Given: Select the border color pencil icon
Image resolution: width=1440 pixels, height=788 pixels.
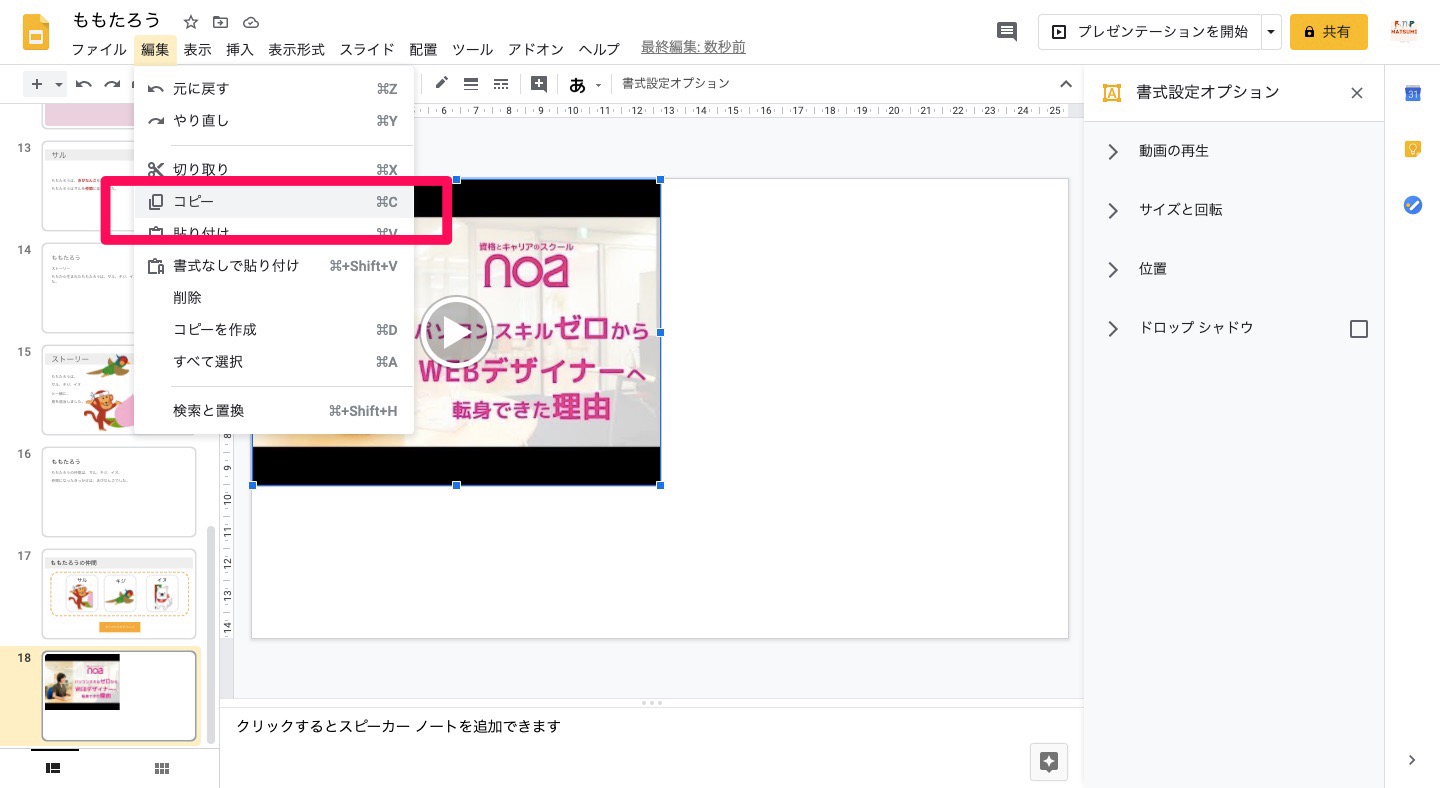Looking at the screenshot, I should click(x=441, y=84).
